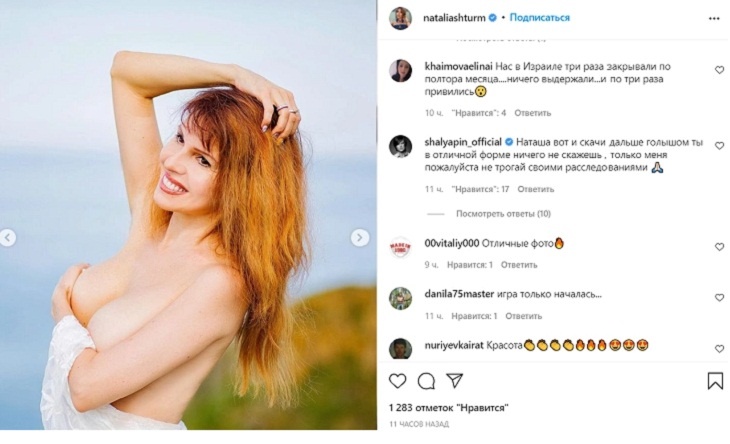The width and height of the screenshot is (730, 444).
Task: Go to previous photo with left arrow
Action: click(8, 238)
